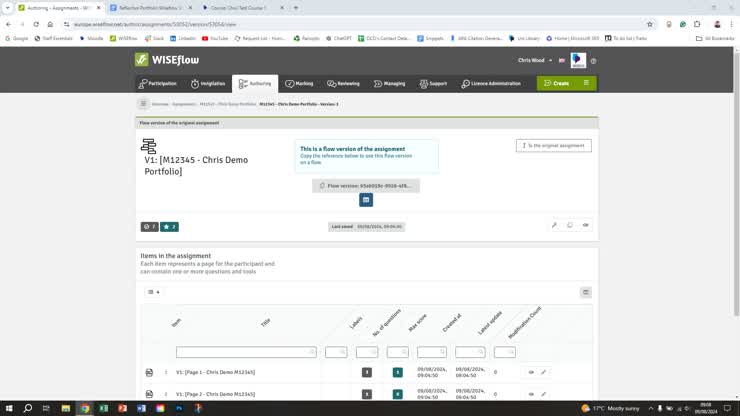Screen dimensions: 740x416
Task: Click Page 1 max score teal badge
Action: pyautogui.click(x=397, y=373)
